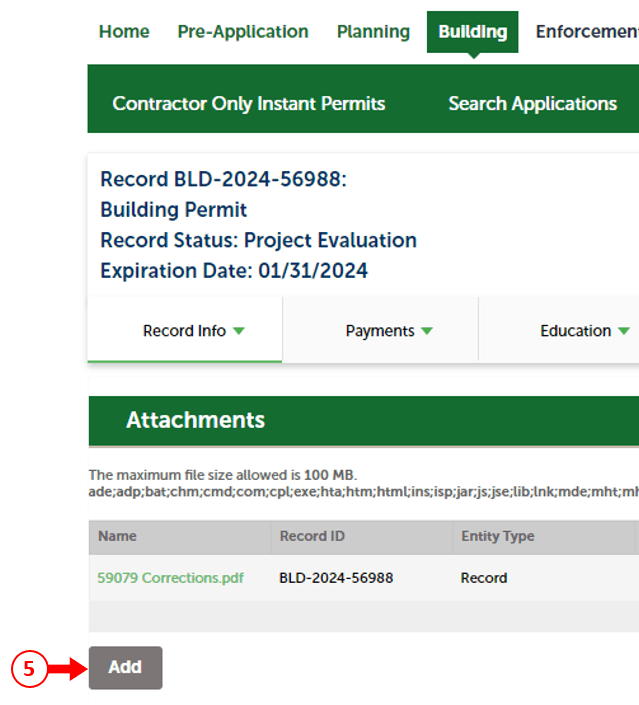The width and height of the screenshot is (639, 705).
Task: Select the BLD-2024-56988 table cell
Action: 336,578
